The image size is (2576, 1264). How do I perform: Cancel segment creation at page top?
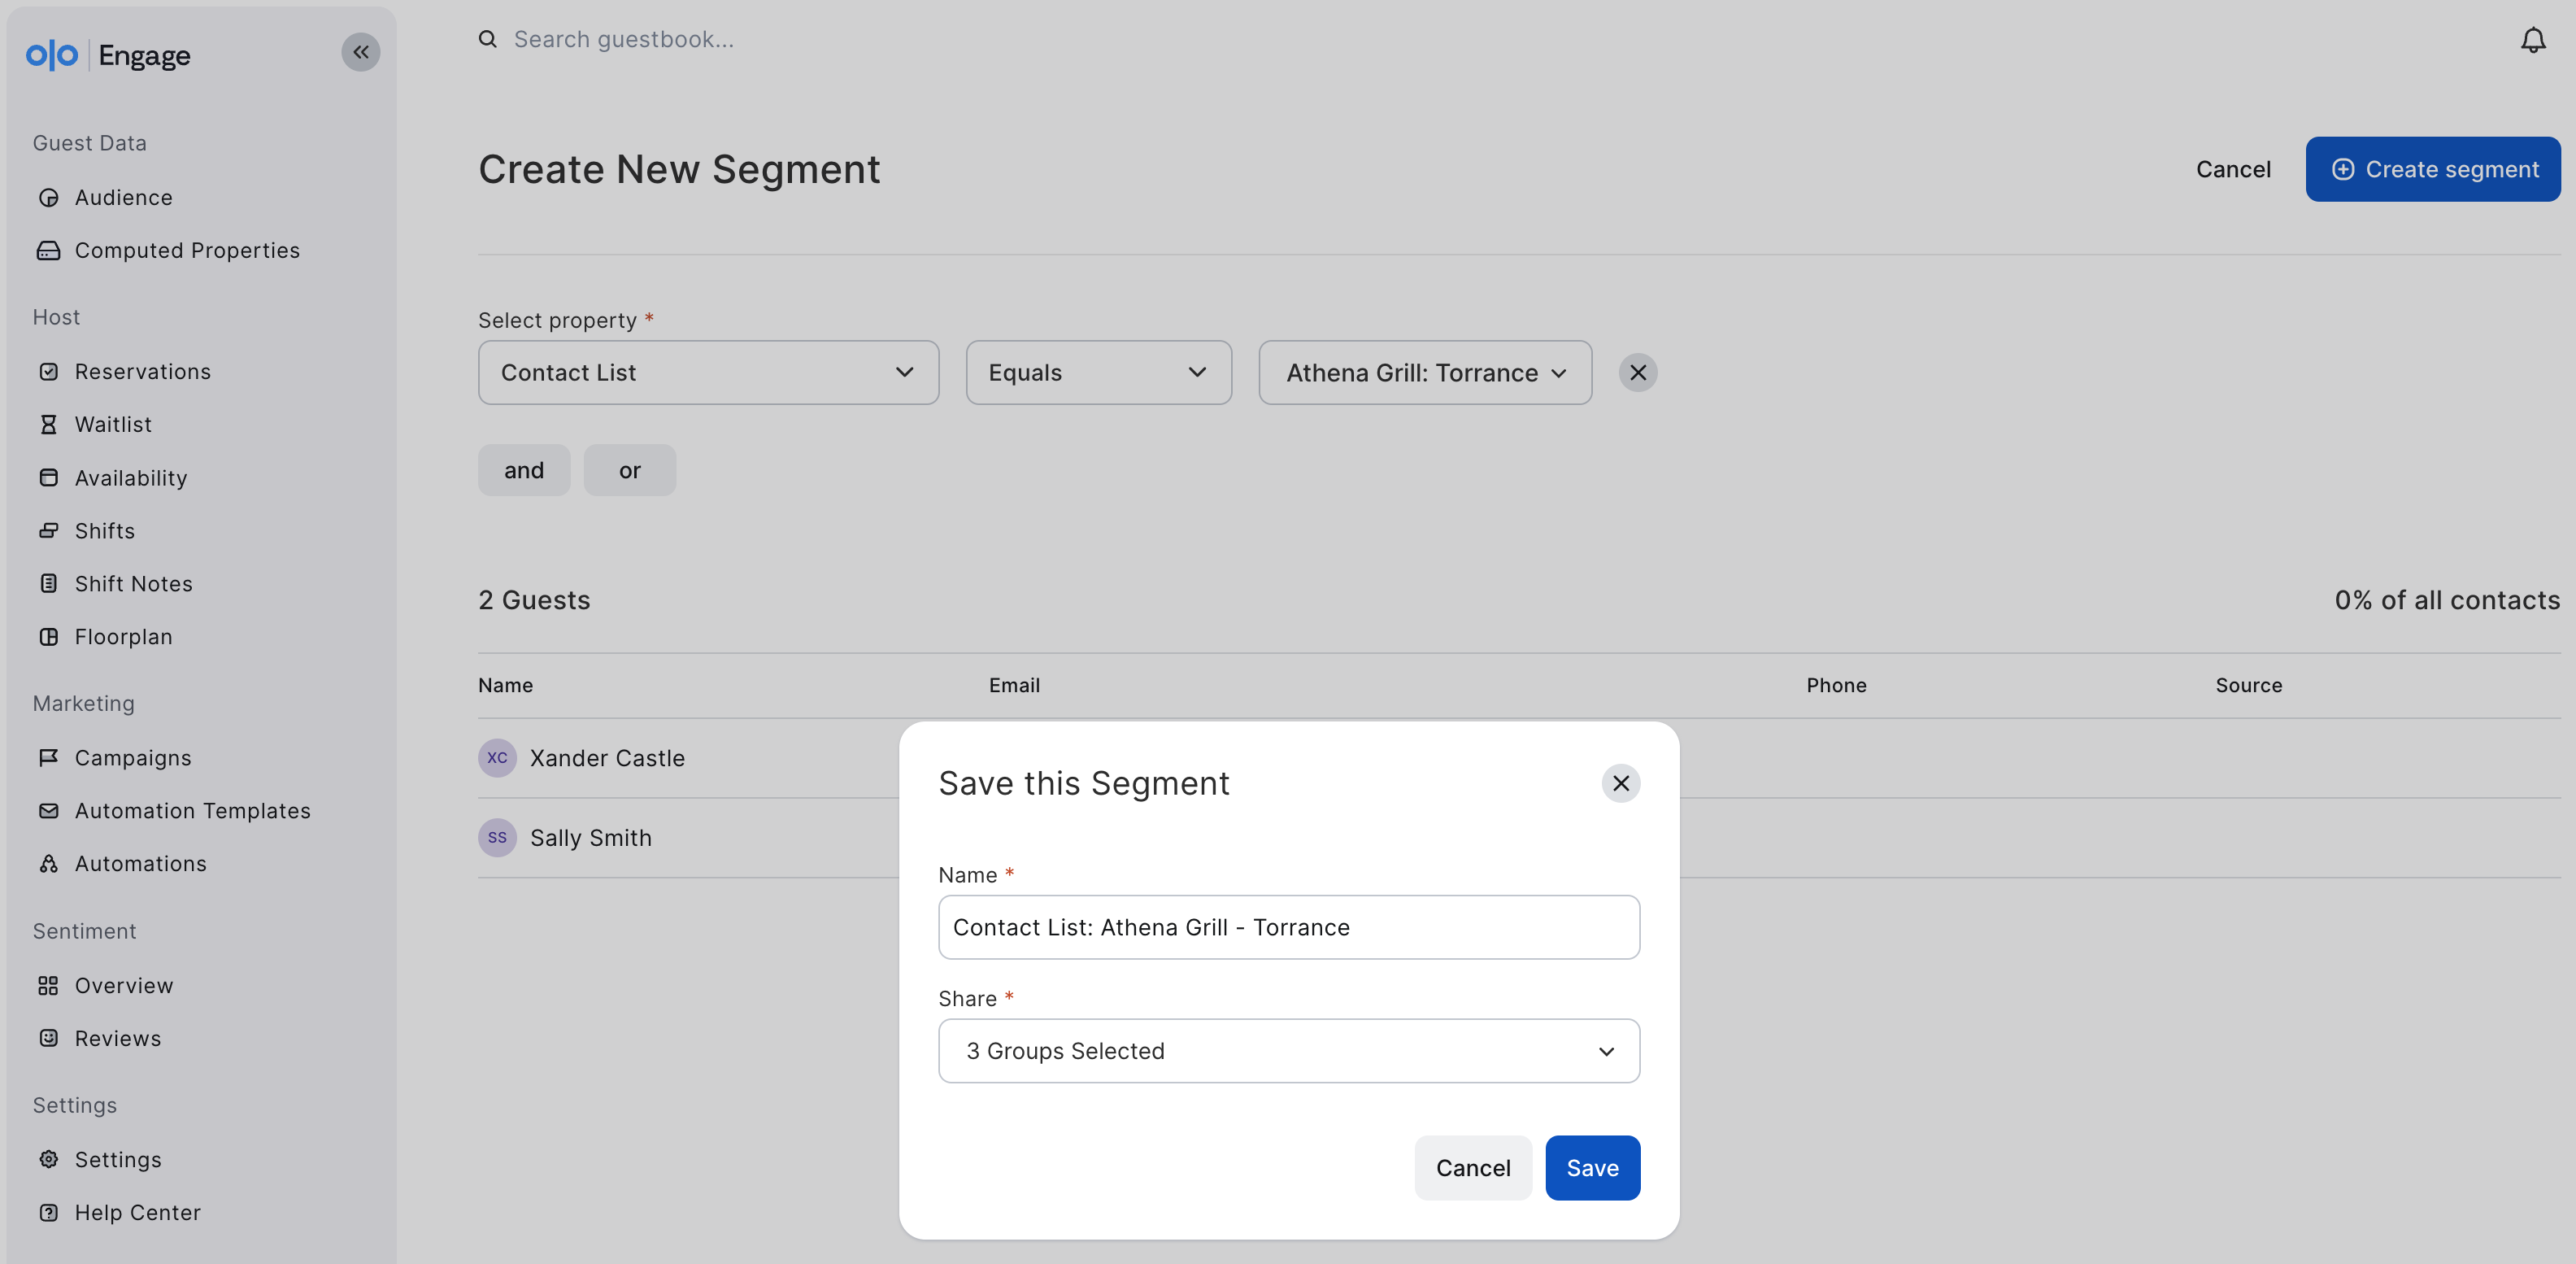2233,169
